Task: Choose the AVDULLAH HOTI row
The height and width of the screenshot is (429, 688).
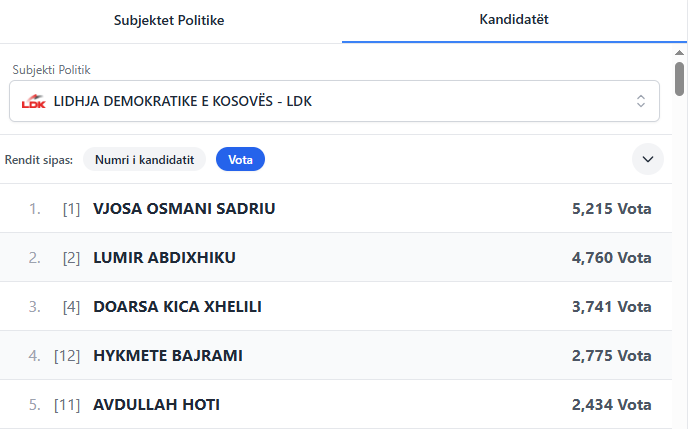Action: [x=336, y=404]
